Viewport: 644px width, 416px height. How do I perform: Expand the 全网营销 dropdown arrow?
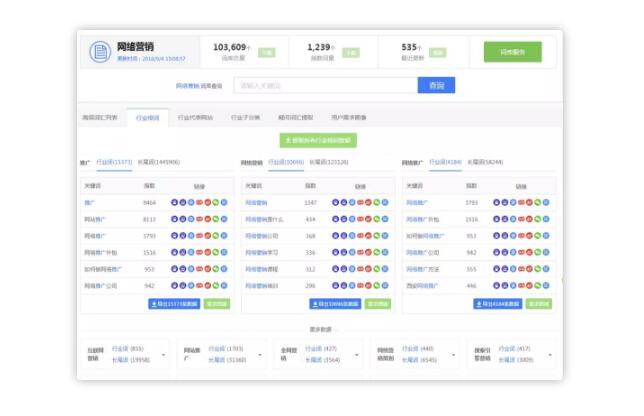click(356, 355)
